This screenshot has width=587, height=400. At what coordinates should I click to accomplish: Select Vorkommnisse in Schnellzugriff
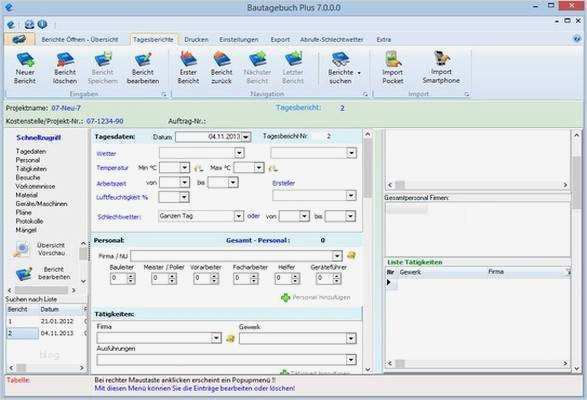[36, 186]
